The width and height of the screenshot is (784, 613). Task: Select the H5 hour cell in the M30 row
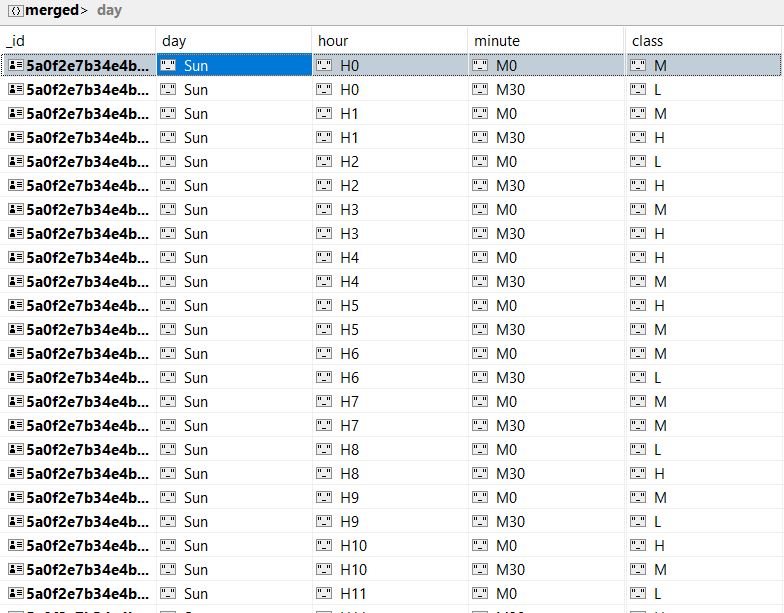tap(390, 329)
